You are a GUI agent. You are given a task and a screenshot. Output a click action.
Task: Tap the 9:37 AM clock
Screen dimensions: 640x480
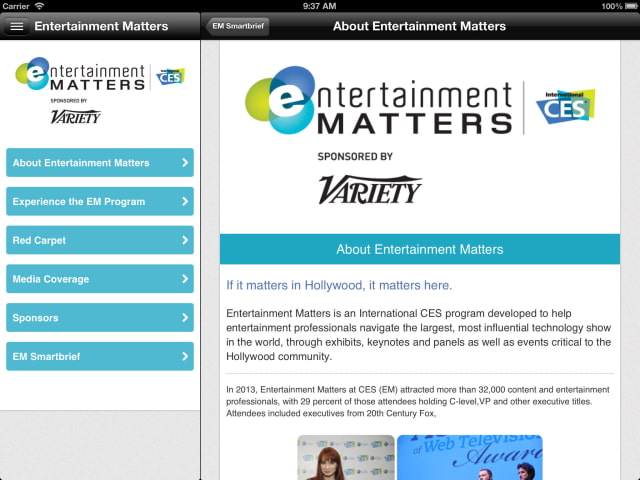click(320, 6)
